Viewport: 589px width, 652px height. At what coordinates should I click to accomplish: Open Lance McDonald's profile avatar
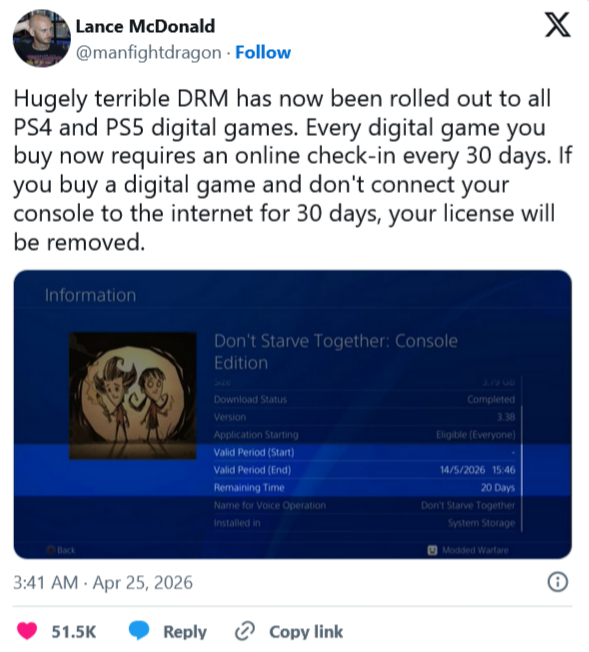(42, 38)
